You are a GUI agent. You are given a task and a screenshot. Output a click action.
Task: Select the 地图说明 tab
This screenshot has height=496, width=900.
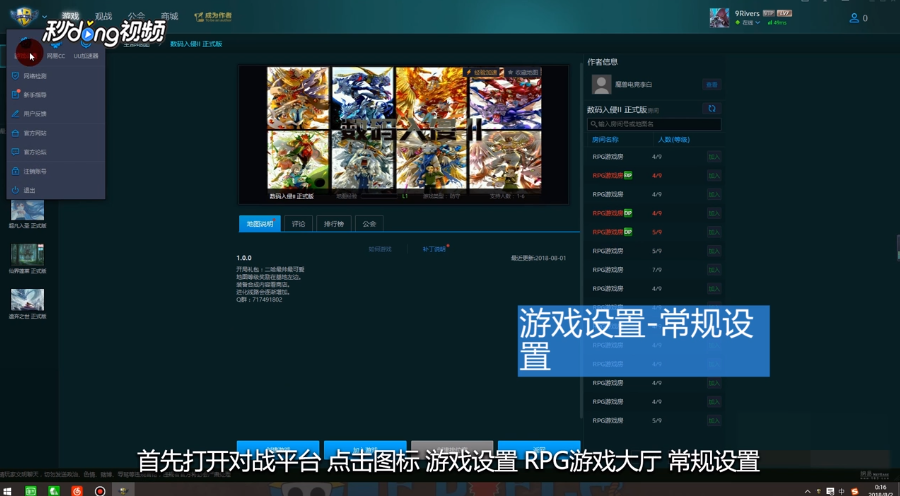click(x=260, y=224)
